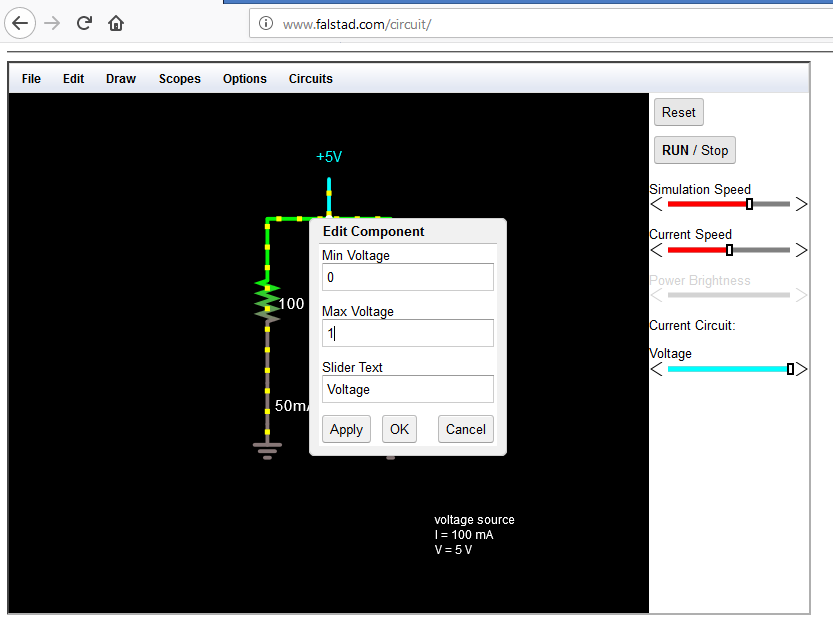Open the Draw menu
Viewport: 833px width, 629px height.
(121, 79)
